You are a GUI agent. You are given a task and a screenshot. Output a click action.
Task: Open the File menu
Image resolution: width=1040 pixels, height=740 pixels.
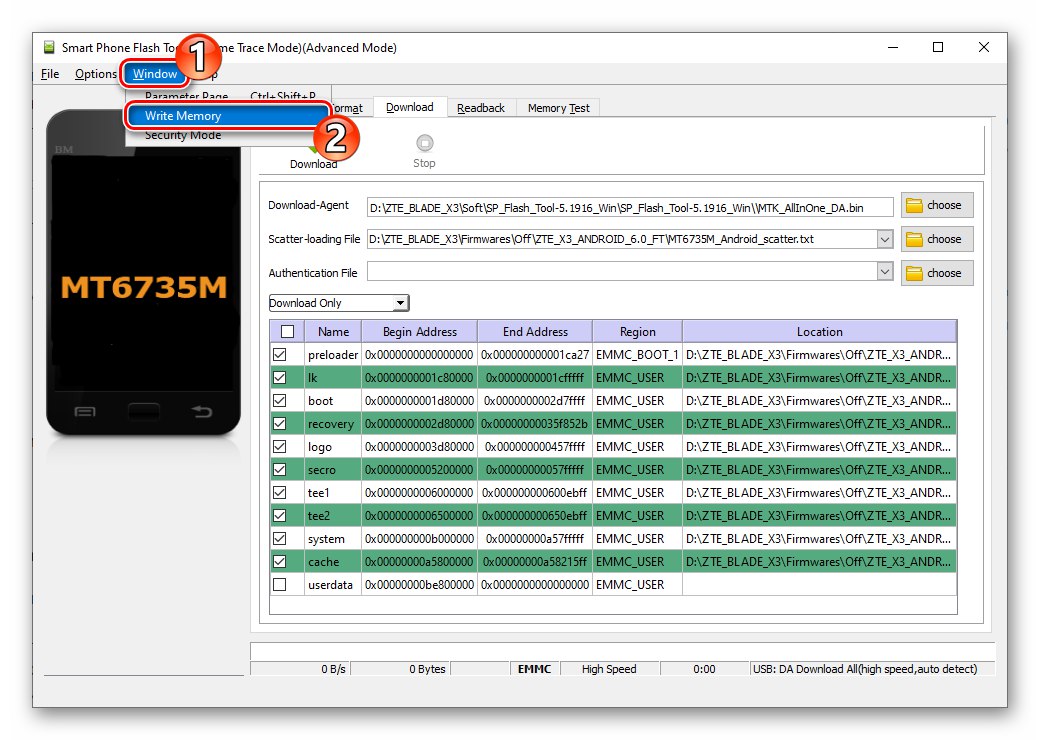[50, 74]
